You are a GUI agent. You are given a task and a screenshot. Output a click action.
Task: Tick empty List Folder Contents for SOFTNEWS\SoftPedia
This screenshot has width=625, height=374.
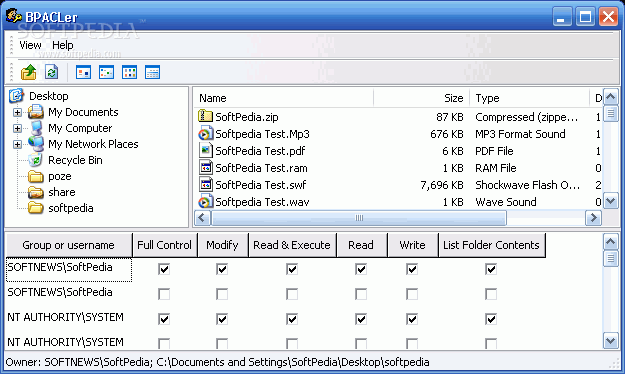491,294
